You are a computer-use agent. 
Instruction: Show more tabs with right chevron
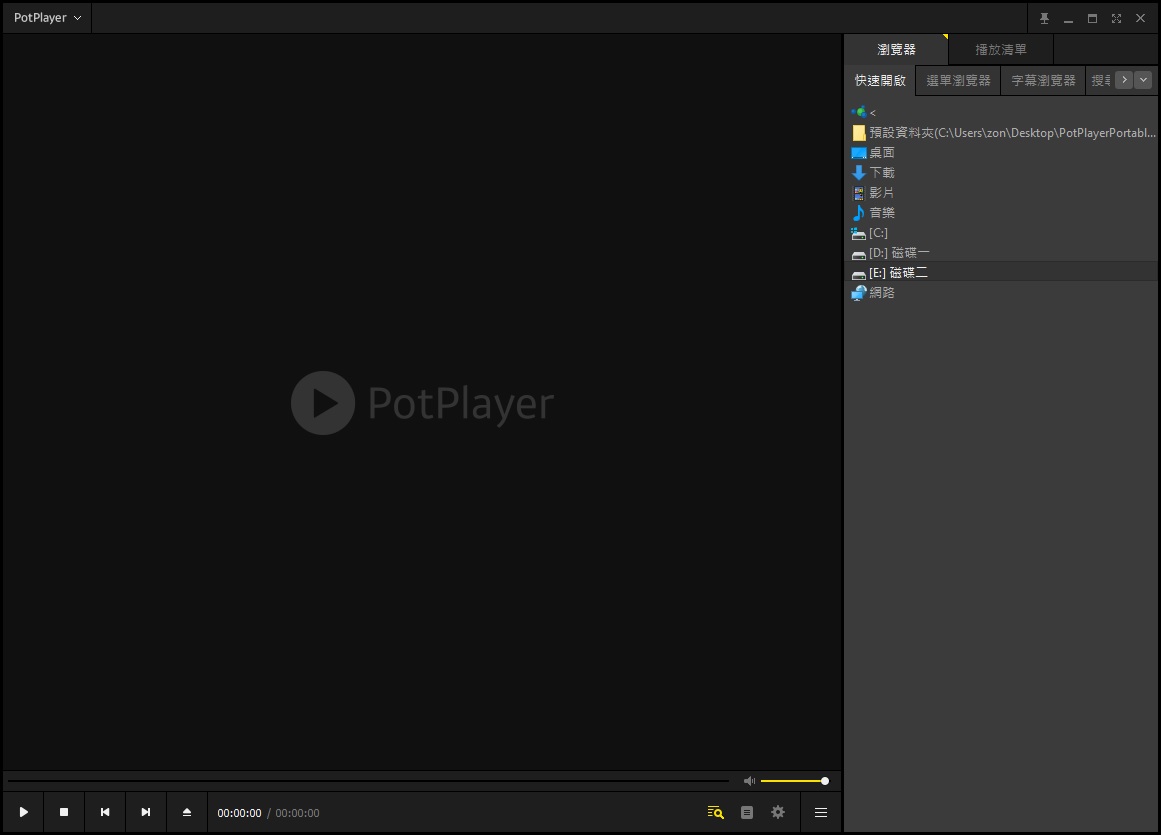pos(1124,80)
